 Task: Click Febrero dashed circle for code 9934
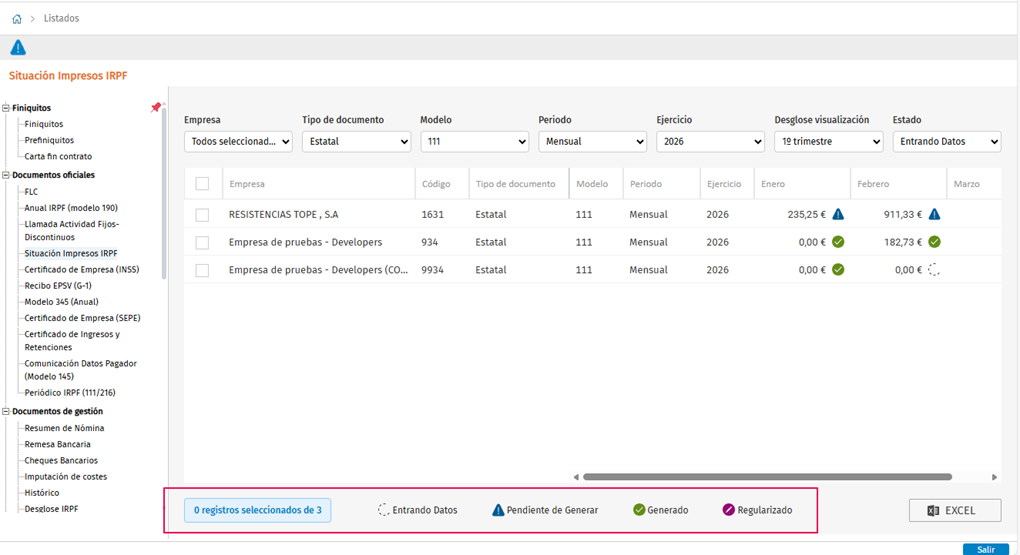coord(934,269)
